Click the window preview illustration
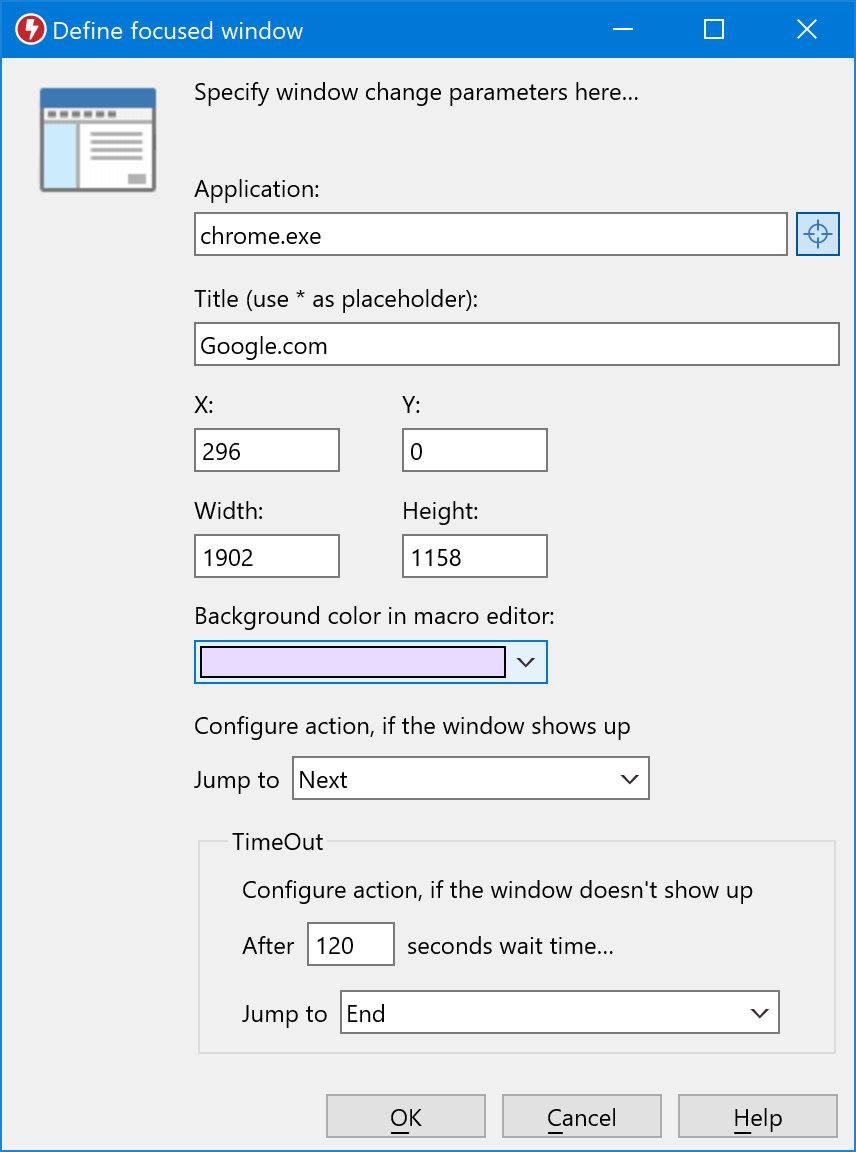 point(97,138)
